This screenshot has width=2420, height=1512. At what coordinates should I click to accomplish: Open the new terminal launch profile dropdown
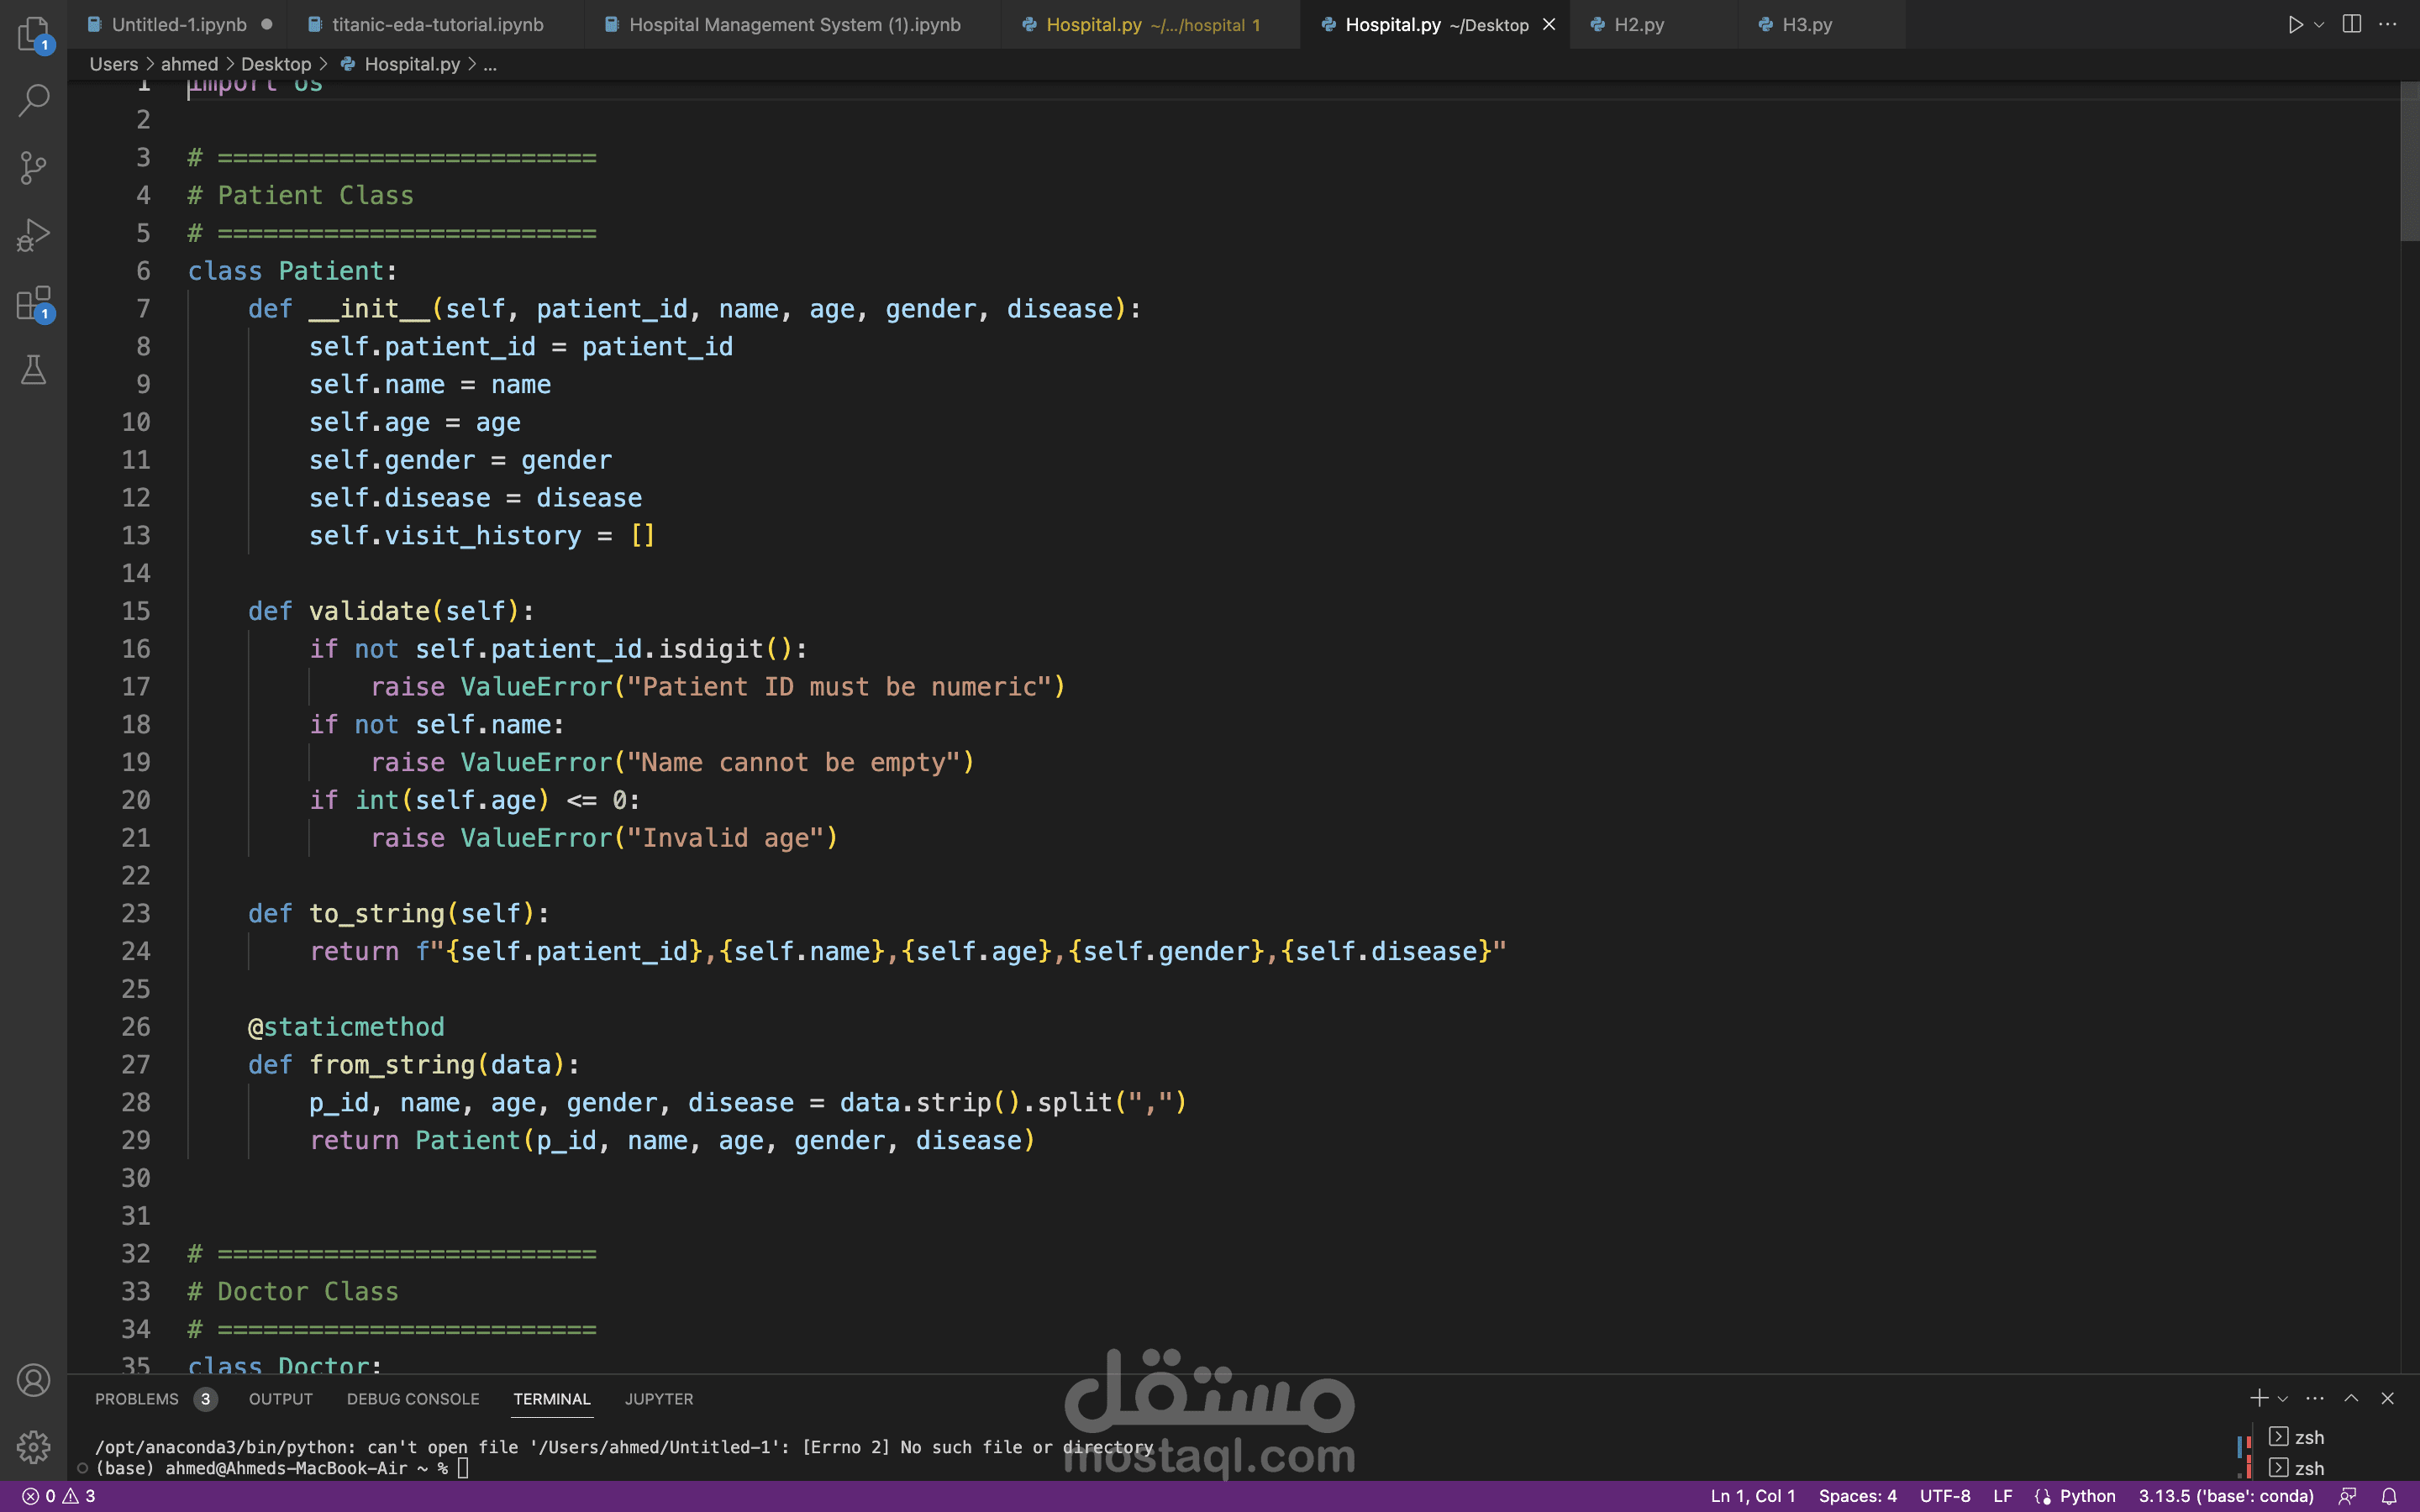coord(2283,1399)
